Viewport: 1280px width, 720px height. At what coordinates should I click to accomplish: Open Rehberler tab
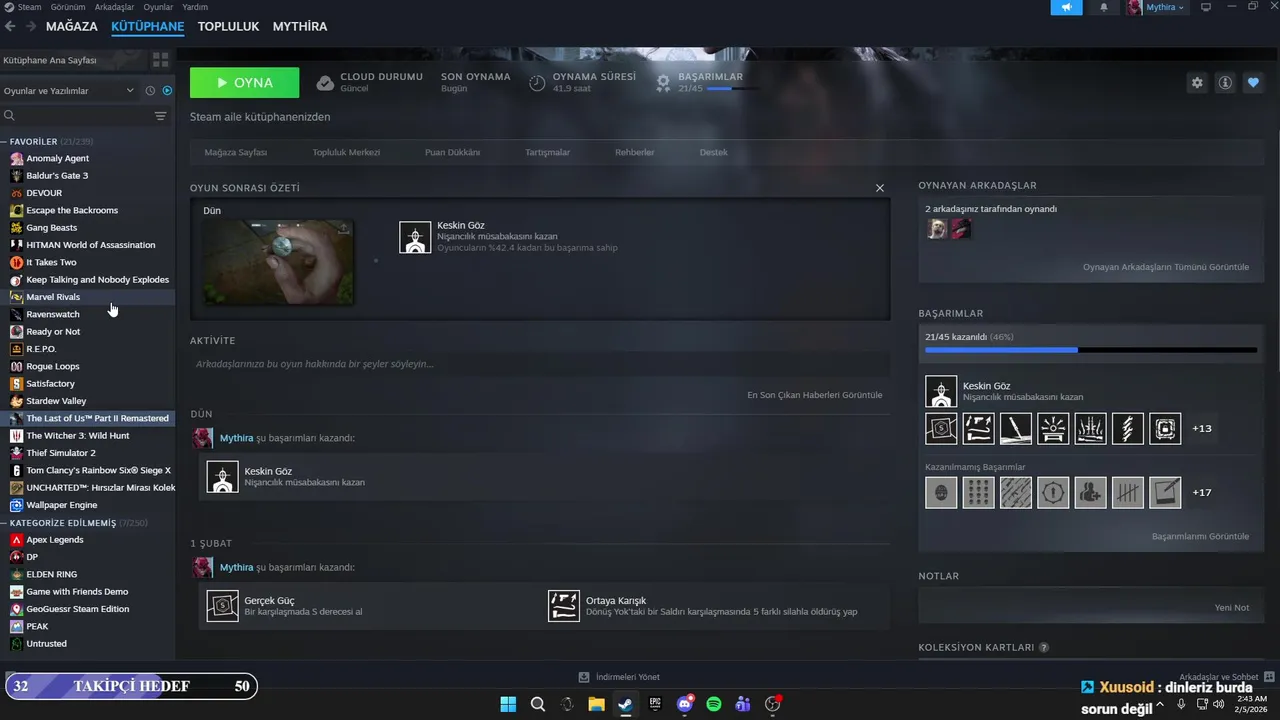(635, 153)
